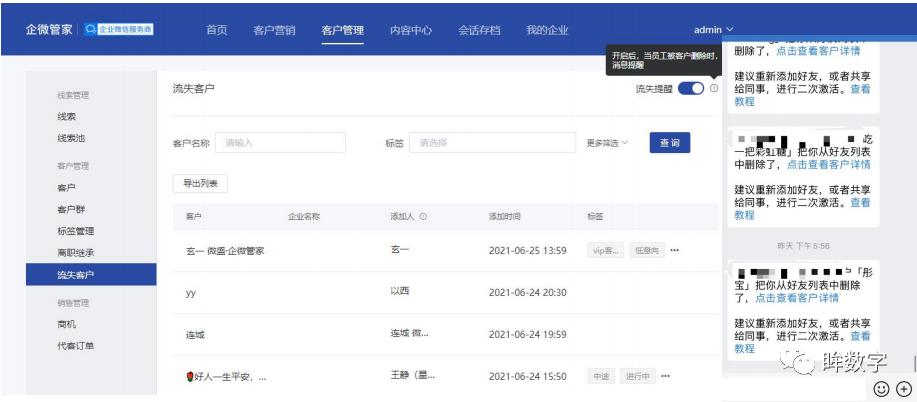Viewport: 917px width, 402px height.
Task: Click added time 2021-06-24 15:50
Action: [x=528, y=377]
